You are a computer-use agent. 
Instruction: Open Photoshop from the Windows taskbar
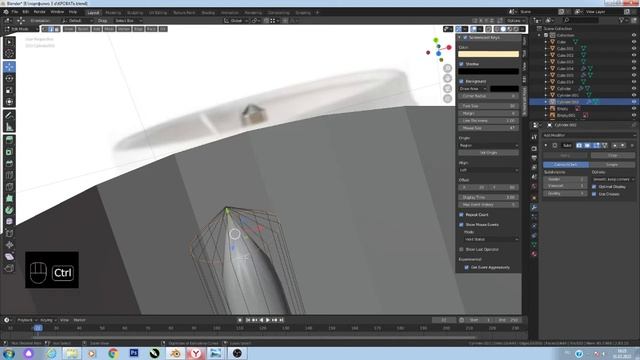pos(134,353)
